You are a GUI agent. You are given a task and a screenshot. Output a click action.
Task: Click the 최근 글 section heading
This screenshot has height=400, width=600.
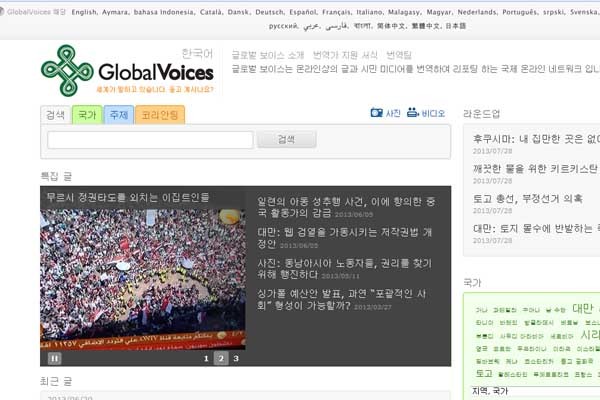click(x=56, y=381)
